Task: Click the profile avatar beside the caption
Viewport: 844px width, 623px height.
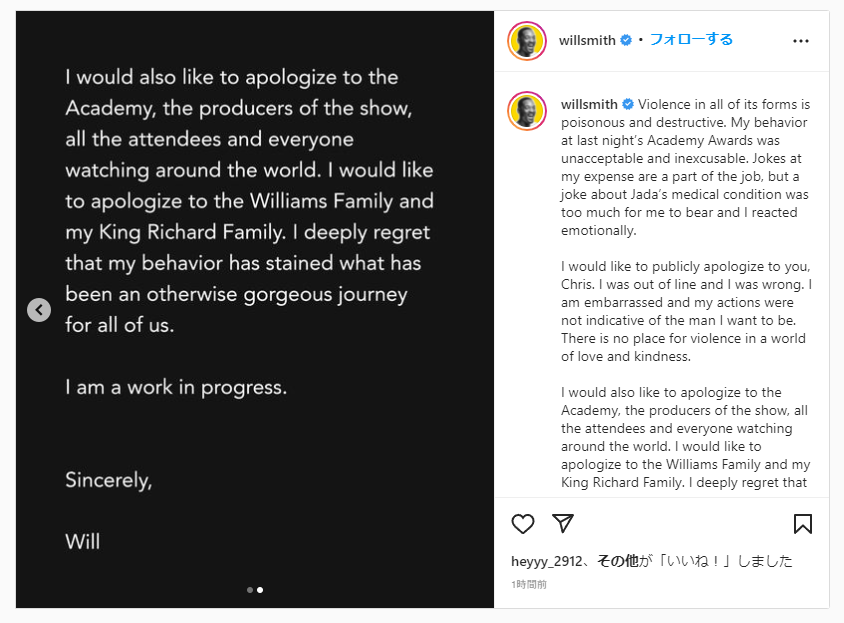Action: click(527, 111)
